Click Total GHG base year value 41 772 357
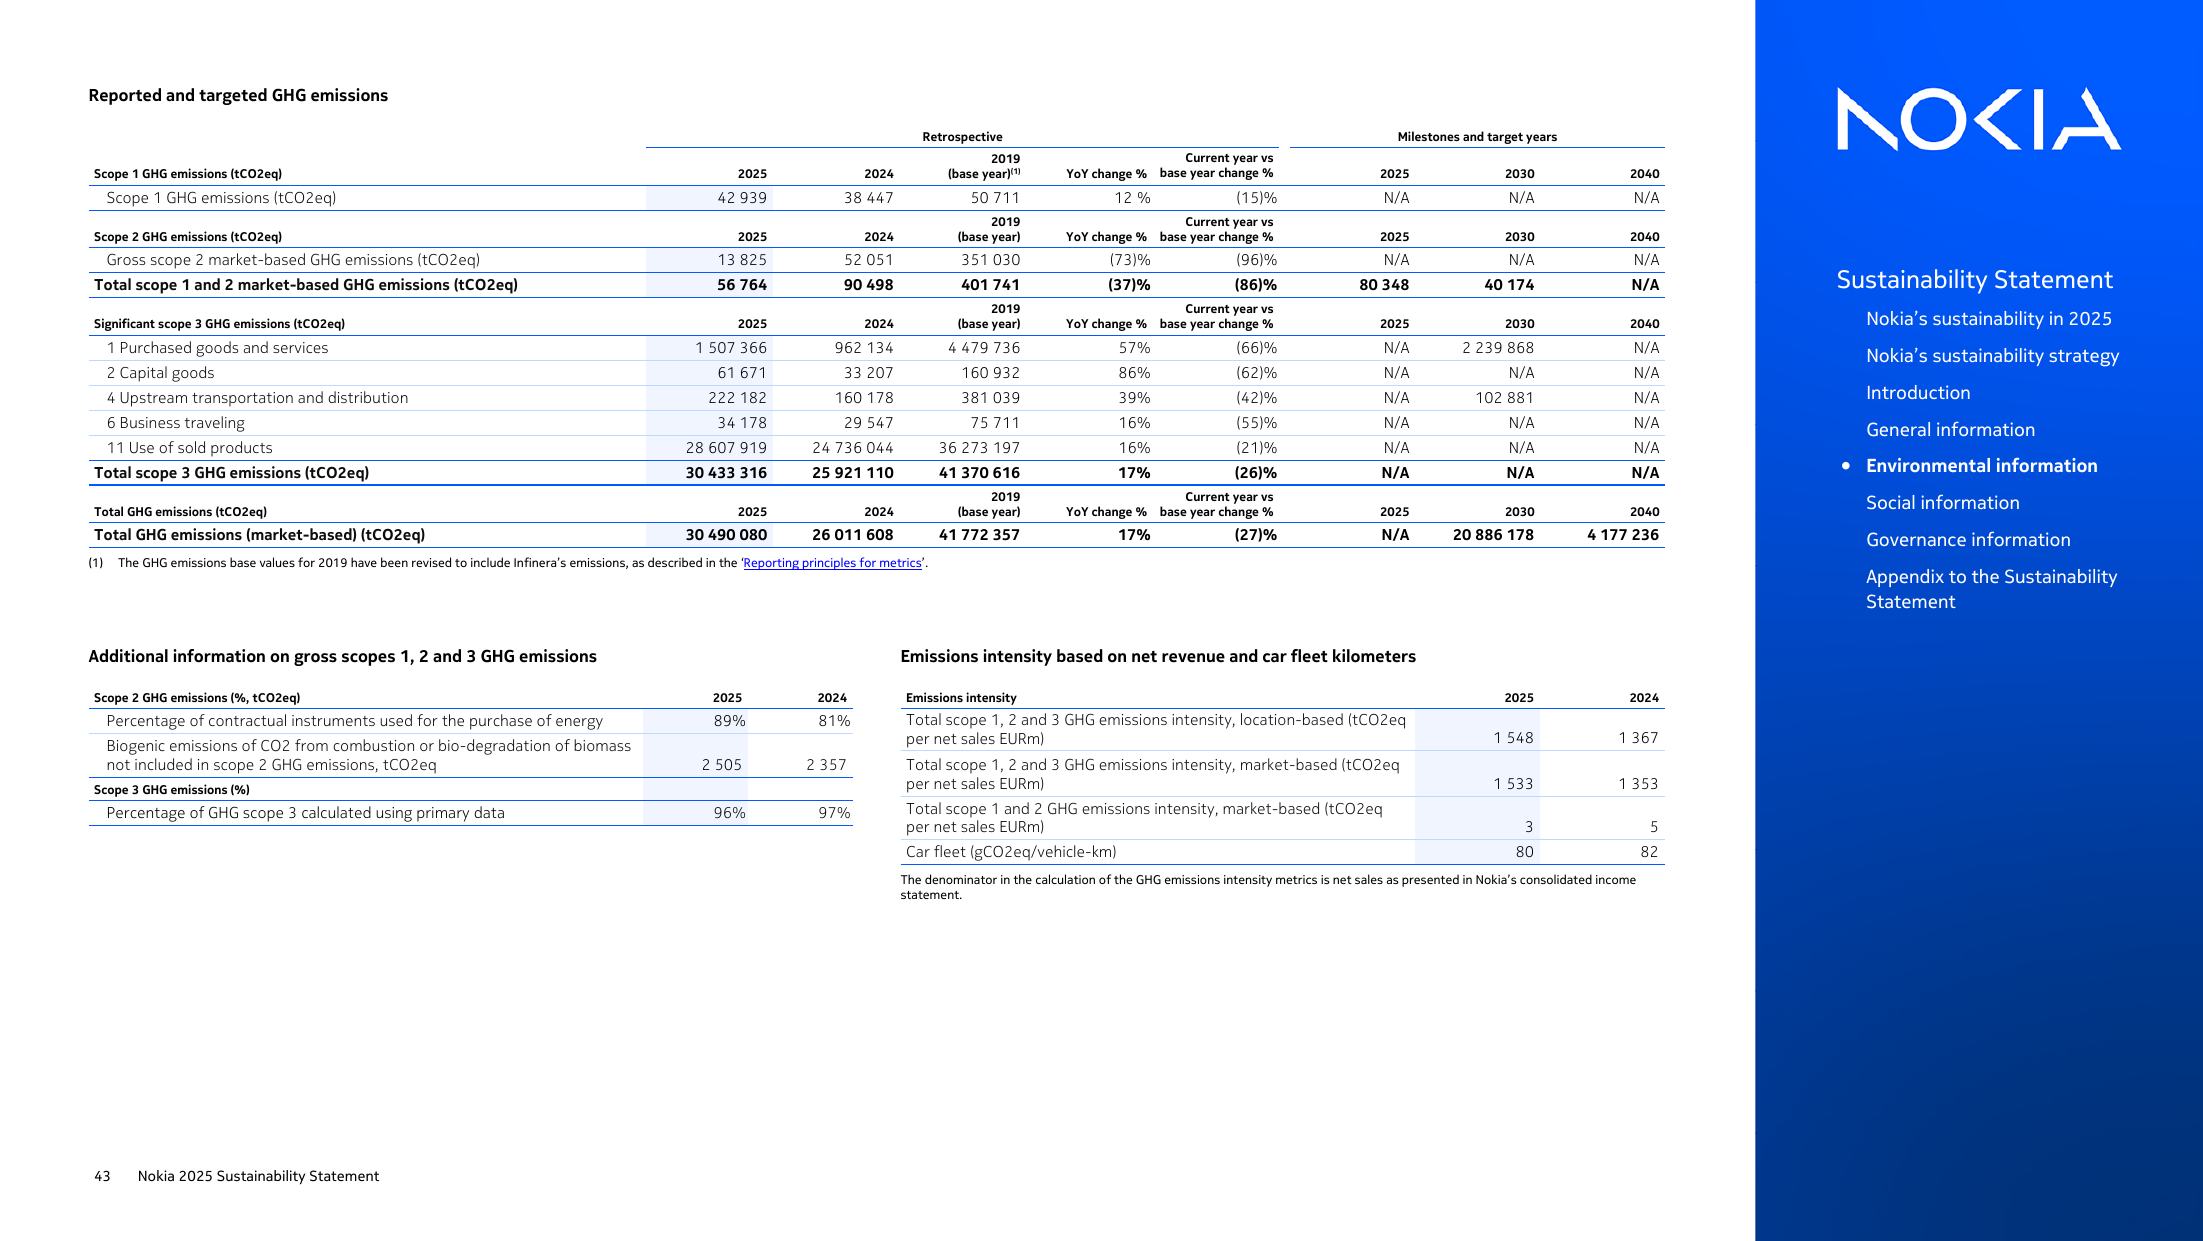The image size is (2203, 1241). (979, 535)
